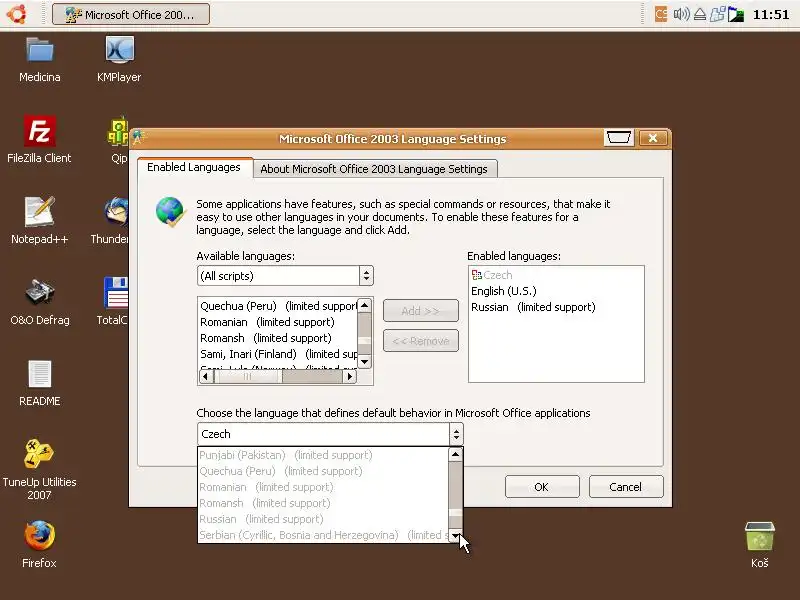Image resolution: width=800 pixels, height=600 pixels.
Task: Open the FileZilla Client desktop icon
Action: tap(39, 132)
